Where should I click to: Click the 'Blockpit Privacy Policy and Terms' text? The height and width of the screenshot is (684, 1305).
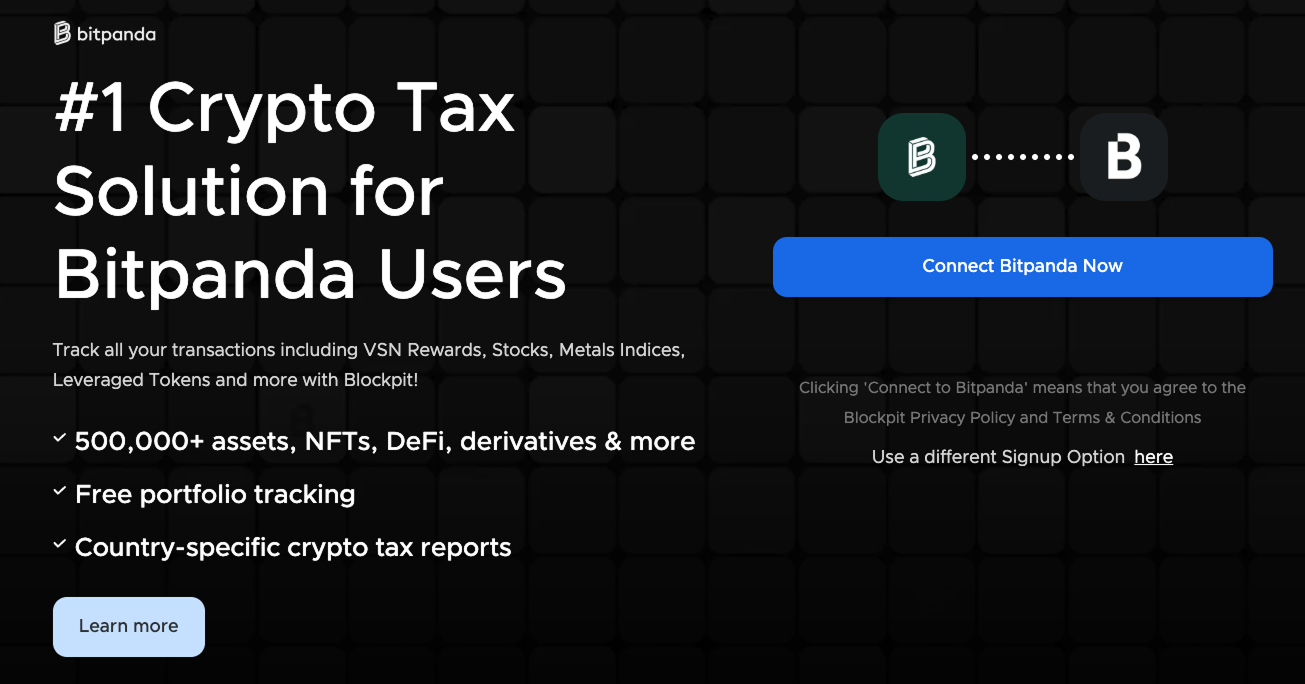click(x=1022, y=417)
